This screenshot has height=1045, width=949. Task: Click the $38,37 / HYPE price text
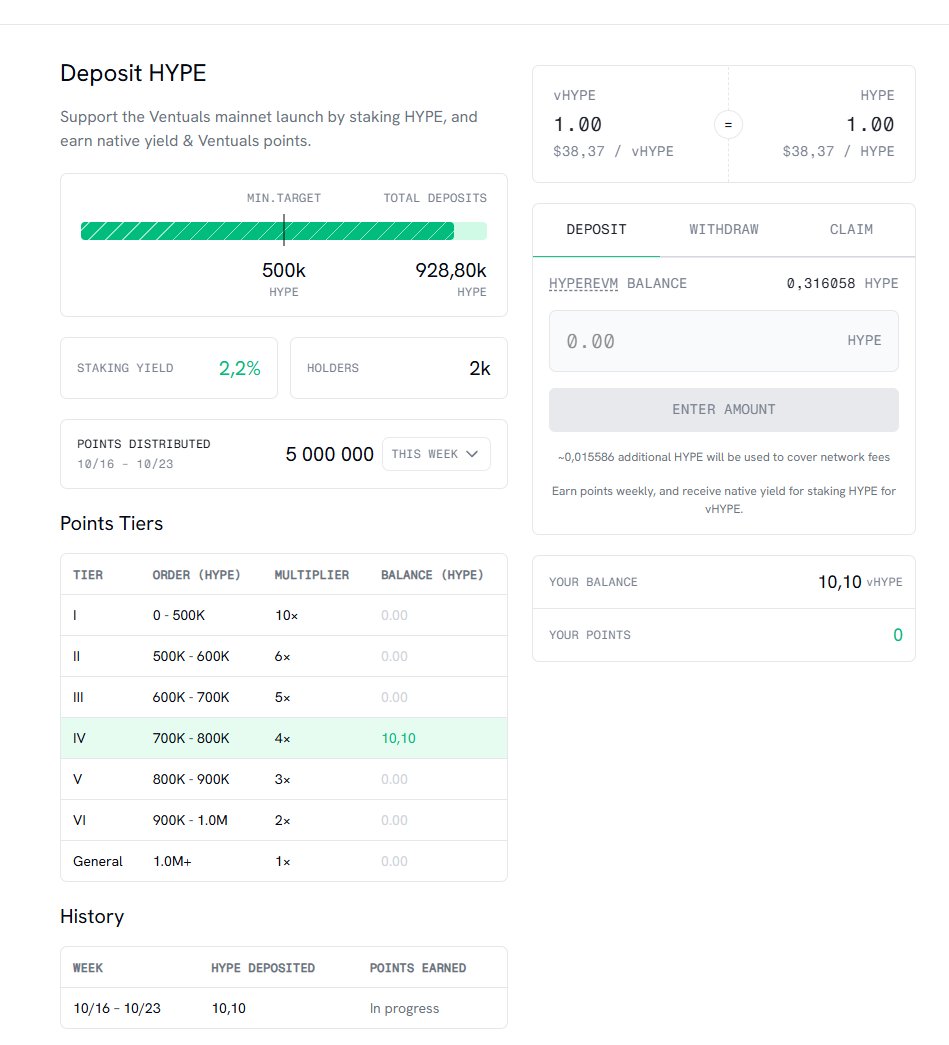[838, 151]
